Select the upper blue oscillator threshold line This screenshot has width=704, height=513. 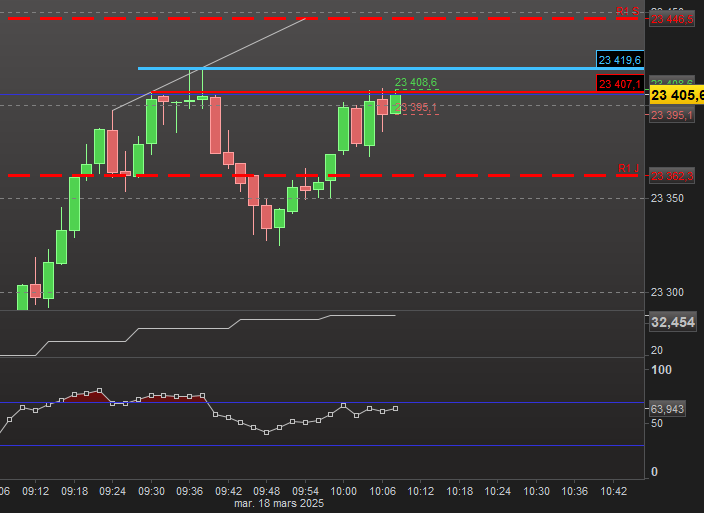coord(322,403)
